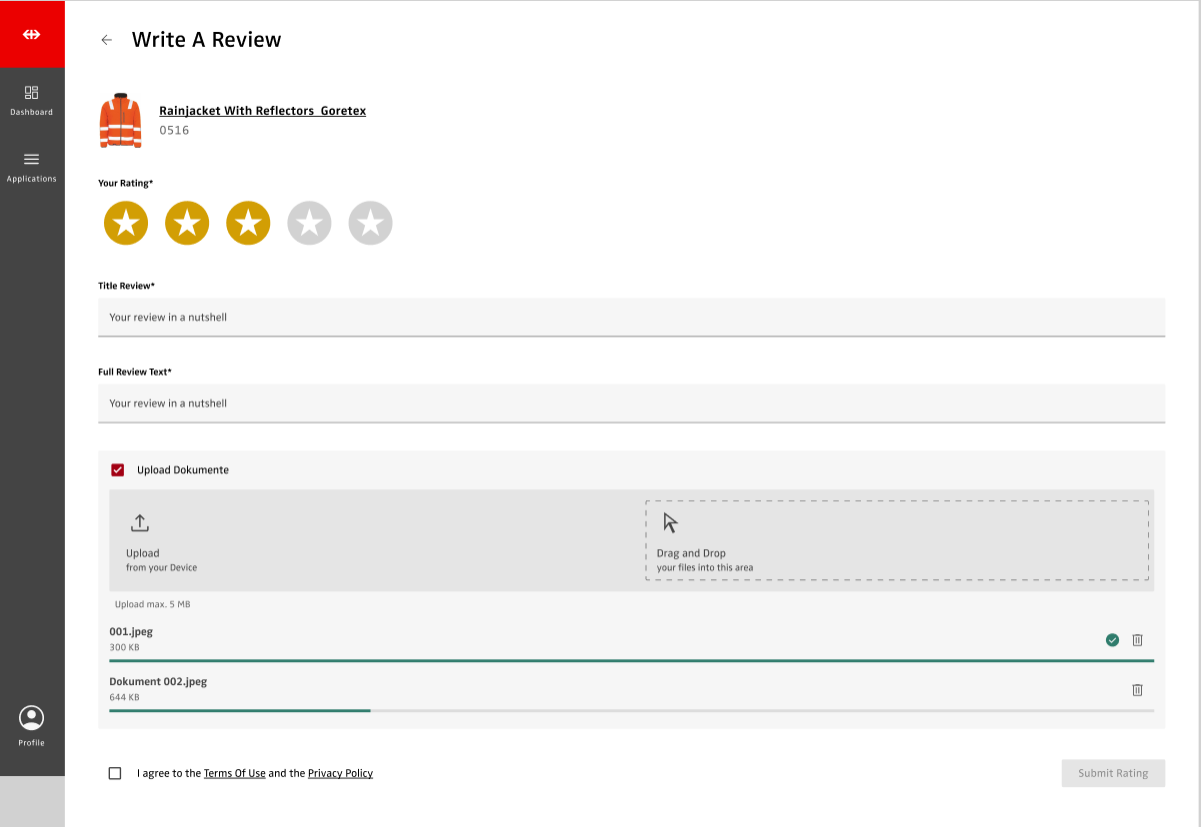Open the Dashboard from sidebar

coord(32,100)
